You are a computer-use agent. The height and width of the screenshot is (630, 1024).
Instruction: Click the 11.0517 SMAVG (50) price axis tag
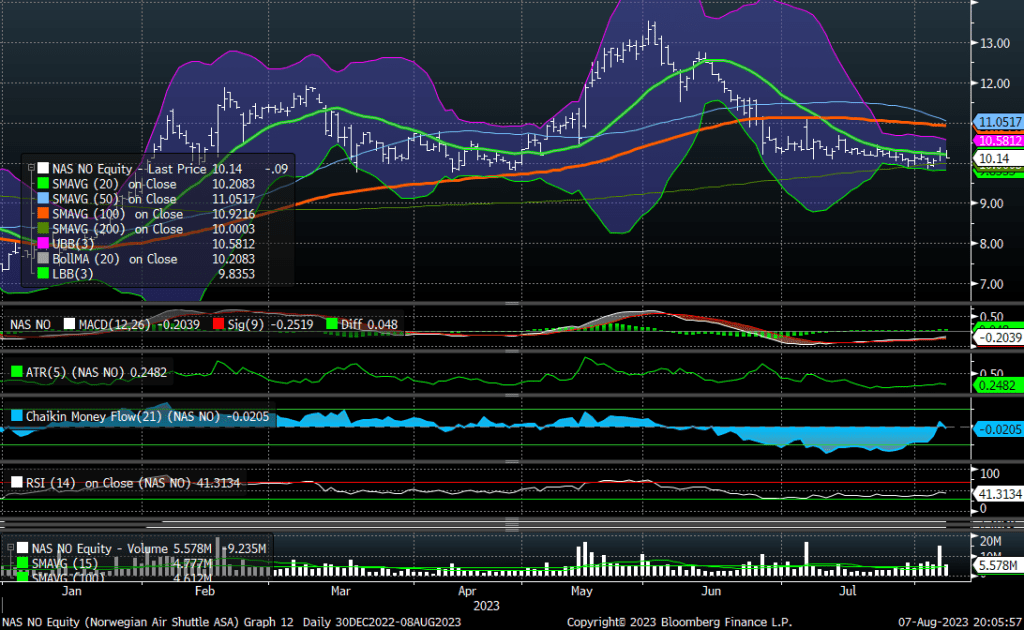click(999, 122)
